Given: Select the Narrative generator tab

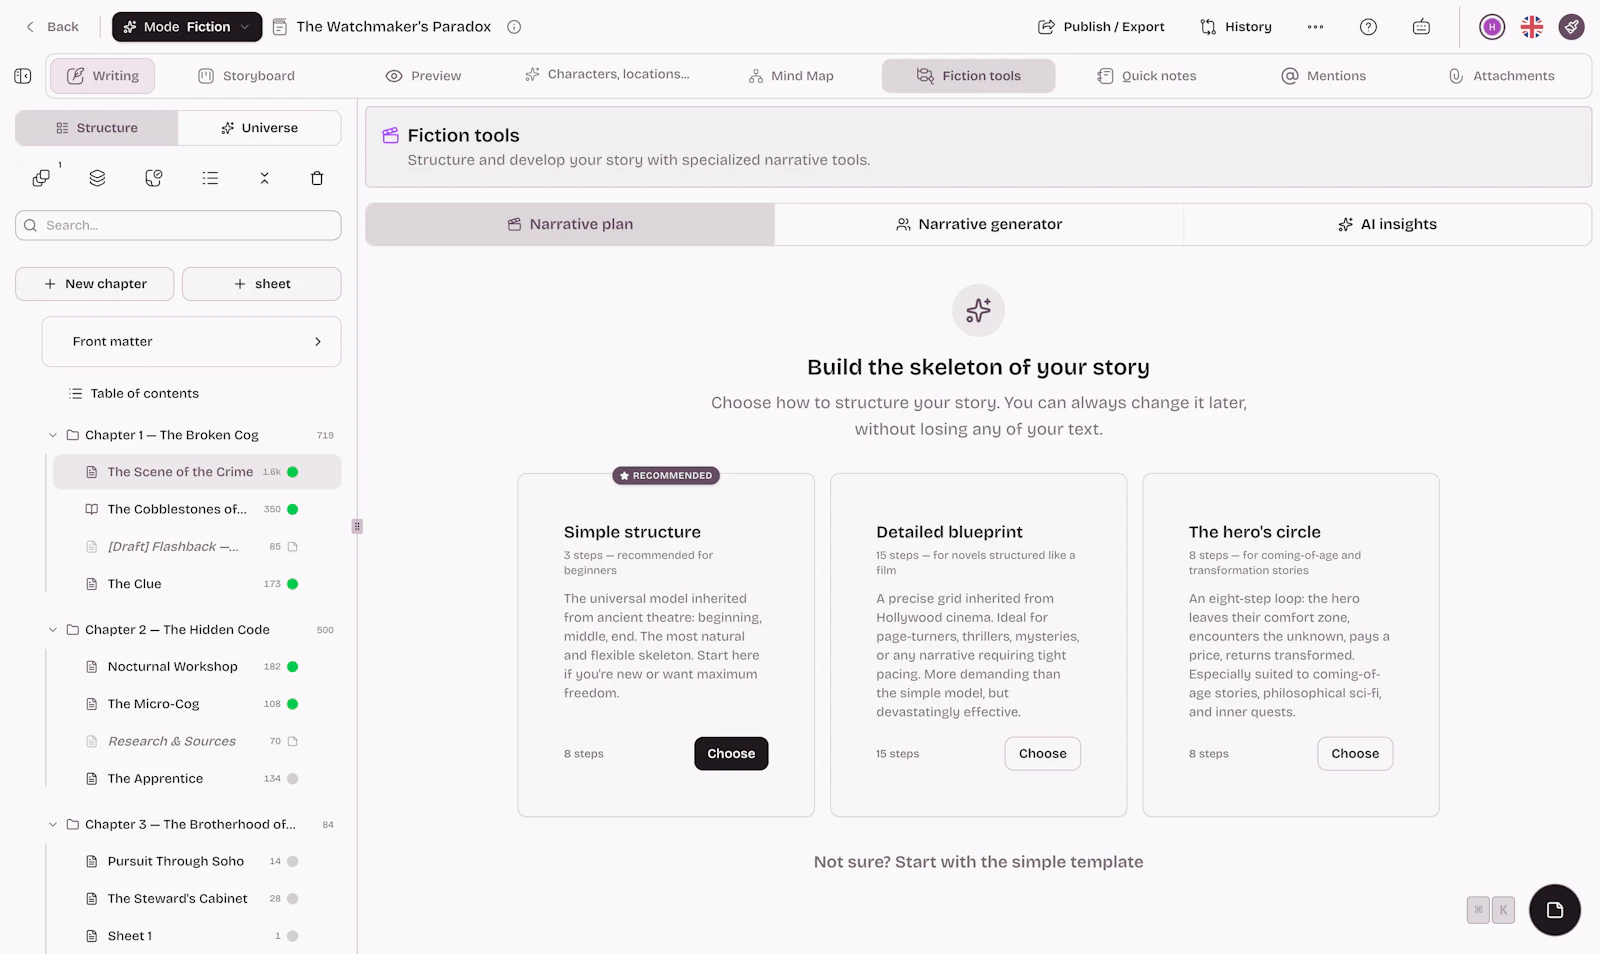Looking at the screenshot, I should [x=979, y=225].
